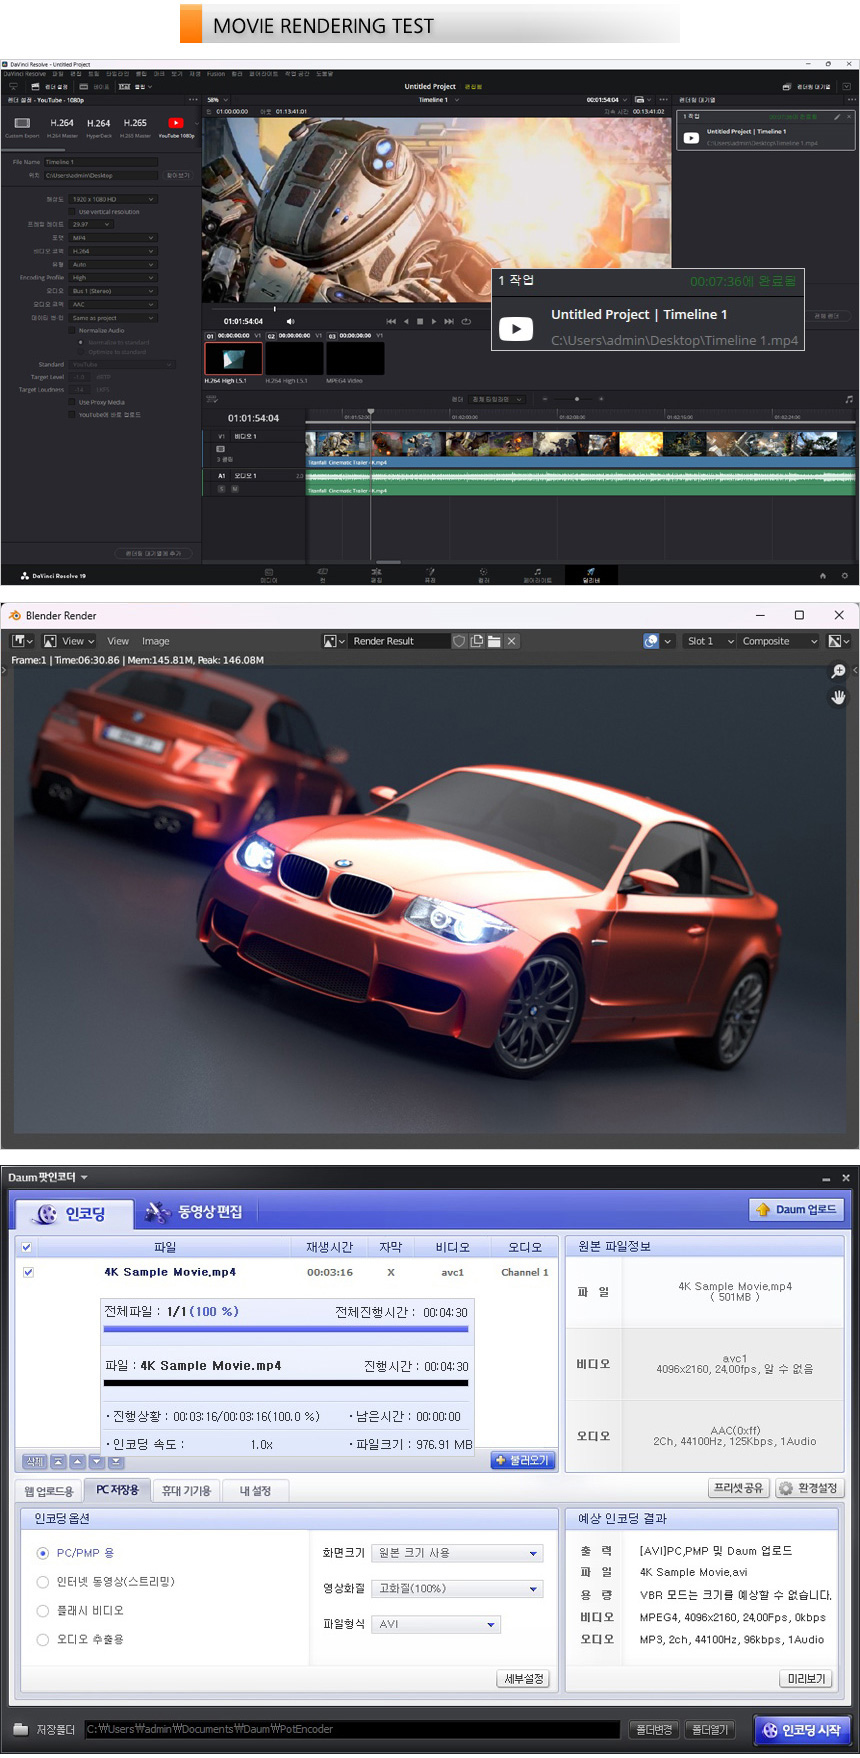Image resolution: width=860 pixels, height=1758 pixels.
Task: Expand the 파일형식 AVI format dropdown
Action: click(x=436, y=1624)
